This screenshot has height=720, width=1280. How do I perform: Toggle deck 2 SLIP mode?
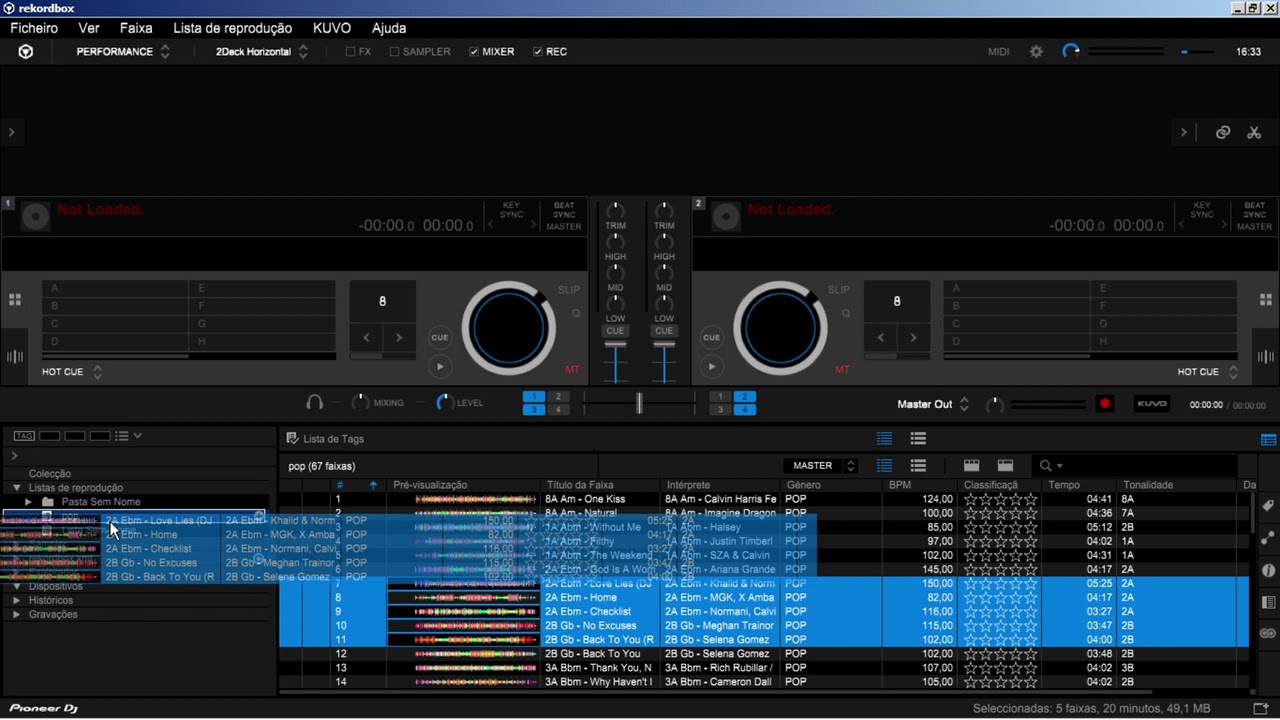[839, 290]
